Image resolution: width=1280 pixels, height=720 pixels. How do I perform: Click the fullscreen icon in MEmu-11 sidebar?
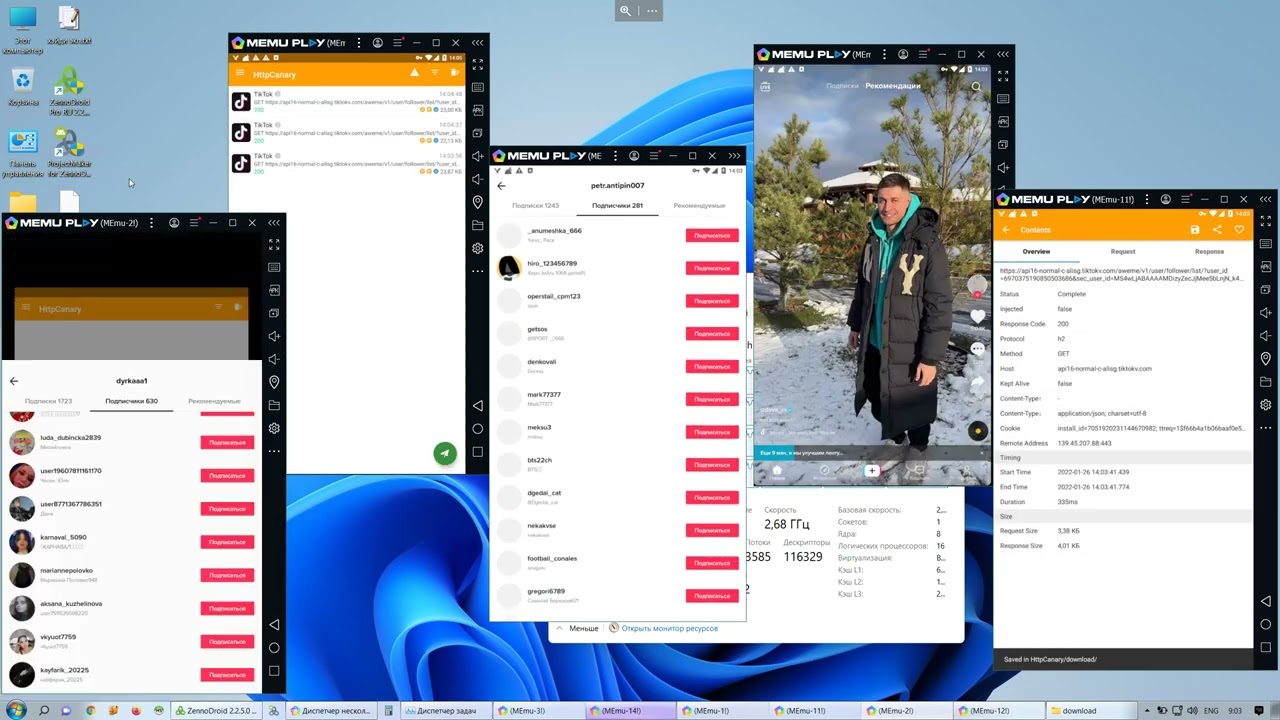1265,223
